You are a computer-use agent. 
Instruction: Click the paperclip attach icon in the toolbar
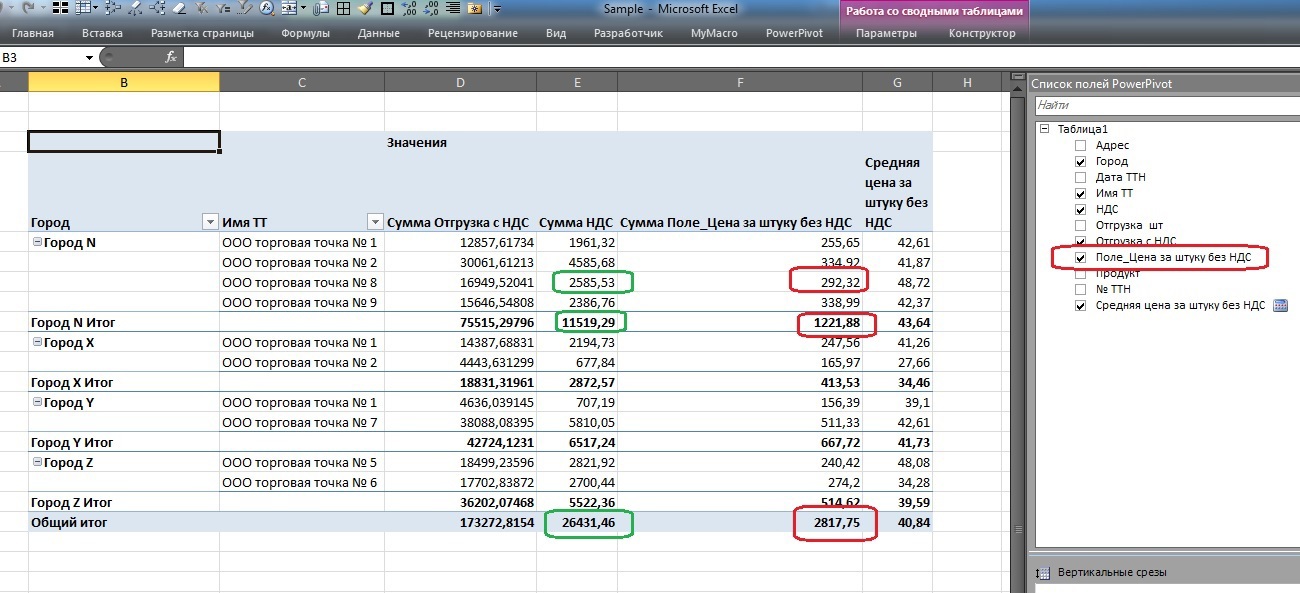tap(320, 8)
